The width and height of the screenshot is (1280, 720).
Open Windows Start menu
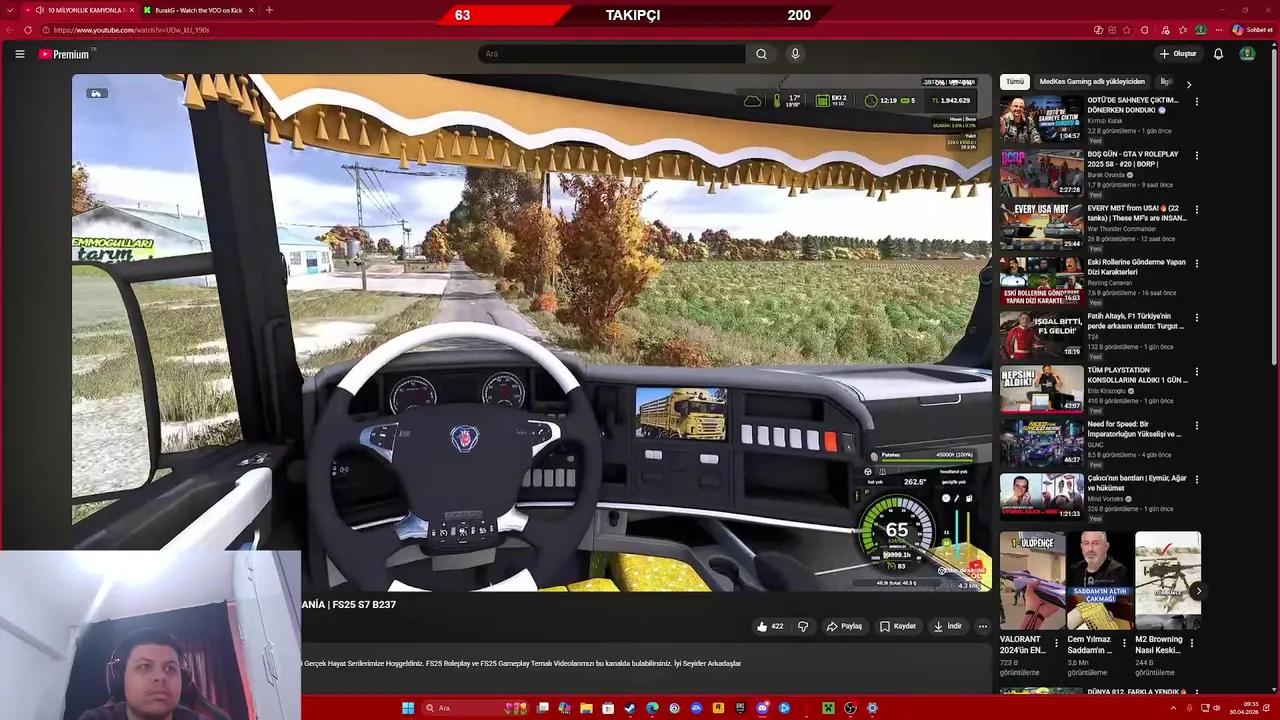click(408, 708)
